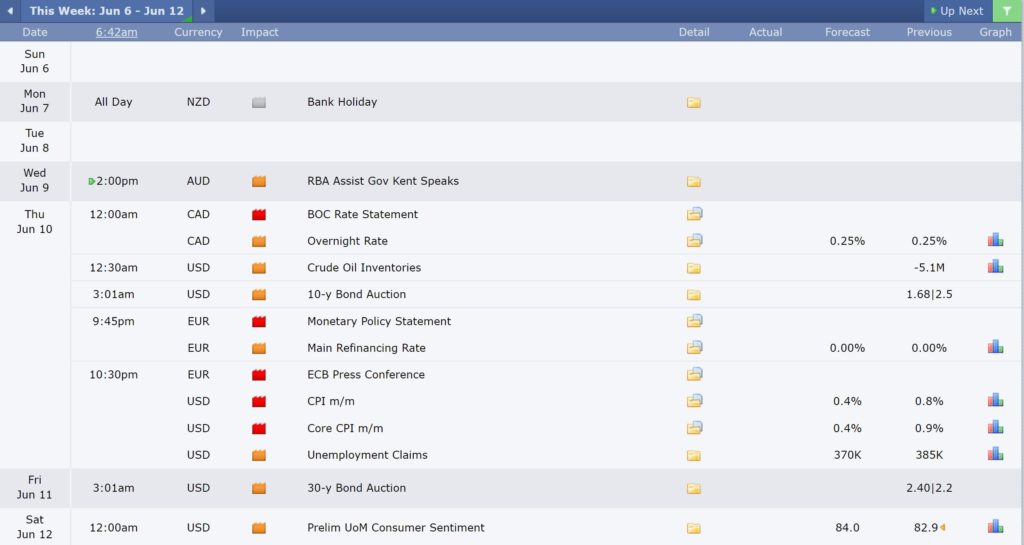Select the Core CPI m/m event
This screenshot has height=545, width=1024.
tap(345, 428)
